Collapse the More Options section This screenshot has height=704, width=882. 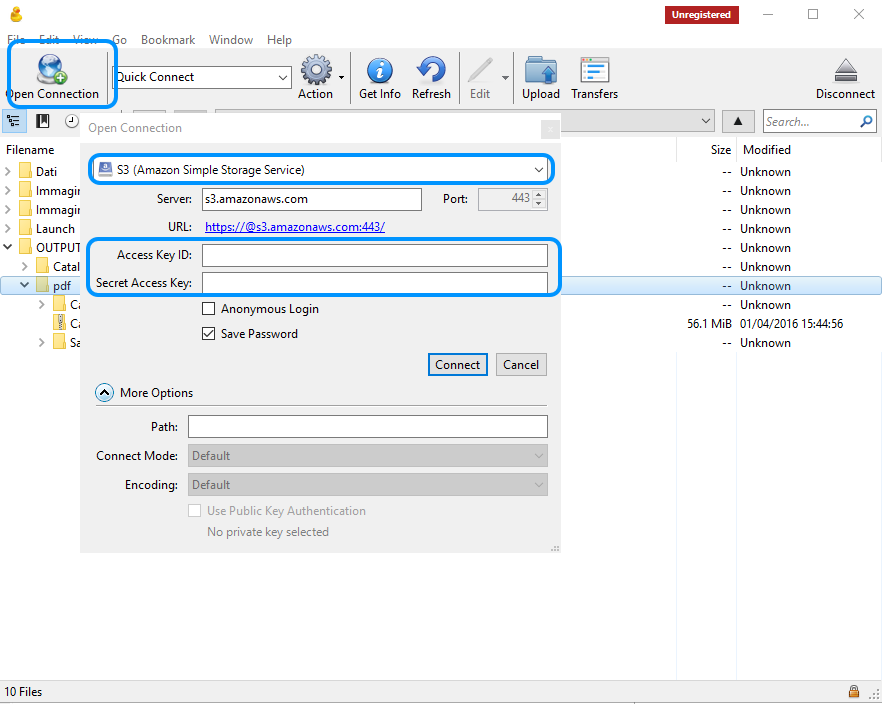click(x=105, y=392)
